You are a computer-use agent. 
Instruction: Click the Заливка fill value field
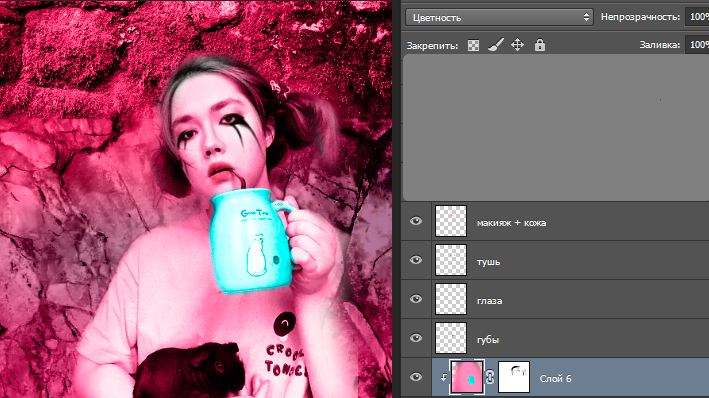697,45
